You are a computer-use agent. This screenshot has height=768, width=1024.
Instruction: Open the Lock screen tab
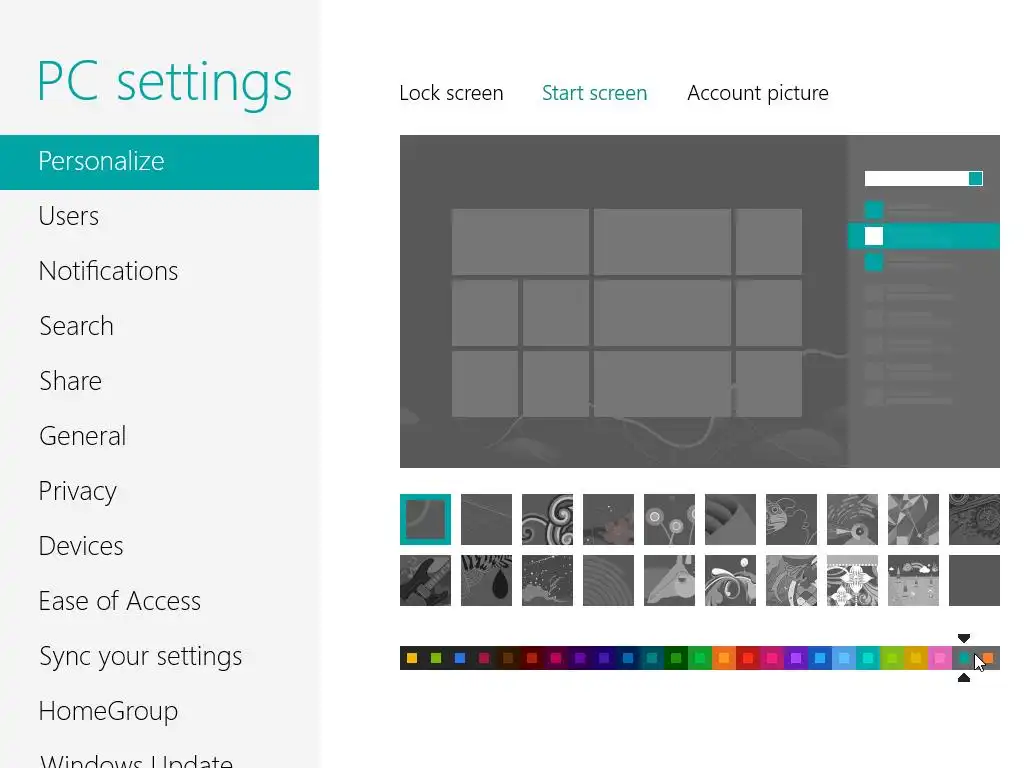coord(451,93)
